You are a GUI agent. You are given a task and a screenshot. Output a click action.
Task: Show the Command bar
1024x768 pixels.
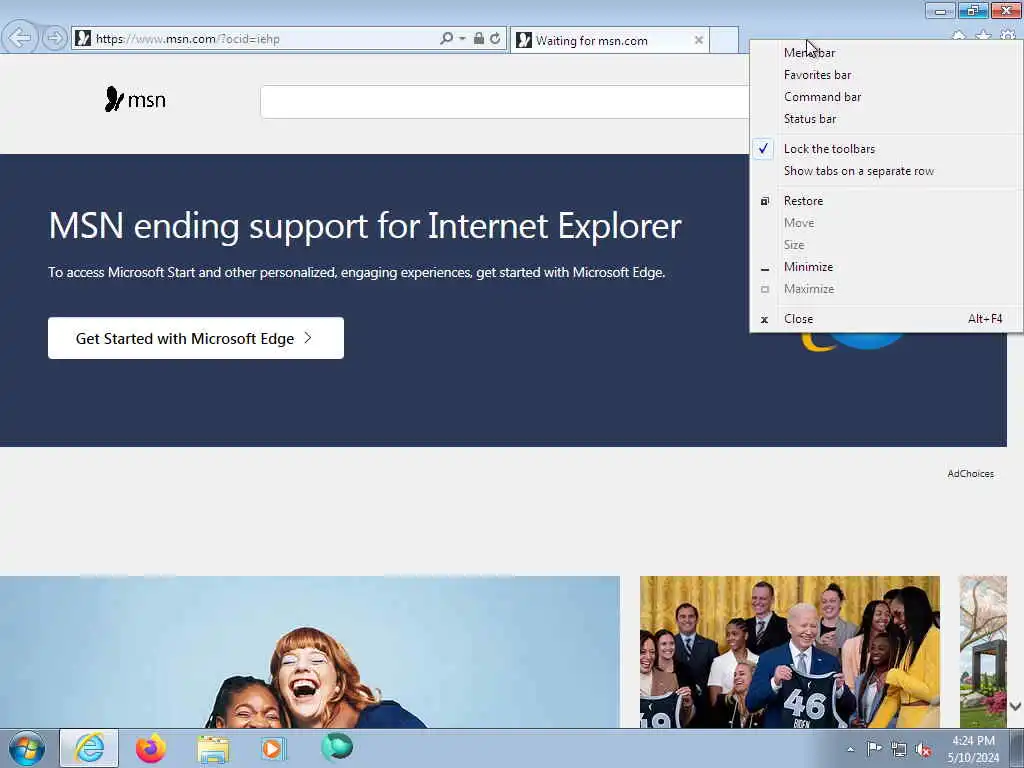[886, 97]
